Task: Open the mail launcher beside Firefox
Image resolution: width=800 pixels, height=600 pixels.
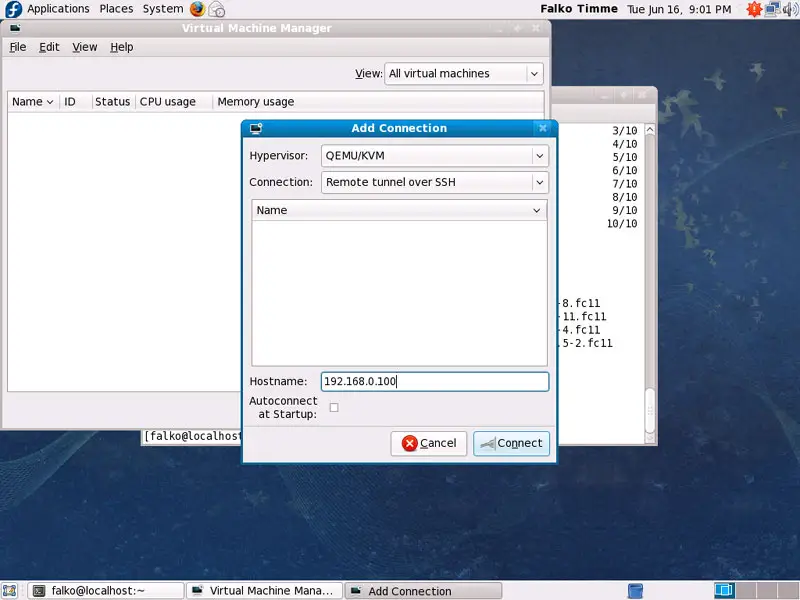Action: pyautogui.click(x=217, y=9)
